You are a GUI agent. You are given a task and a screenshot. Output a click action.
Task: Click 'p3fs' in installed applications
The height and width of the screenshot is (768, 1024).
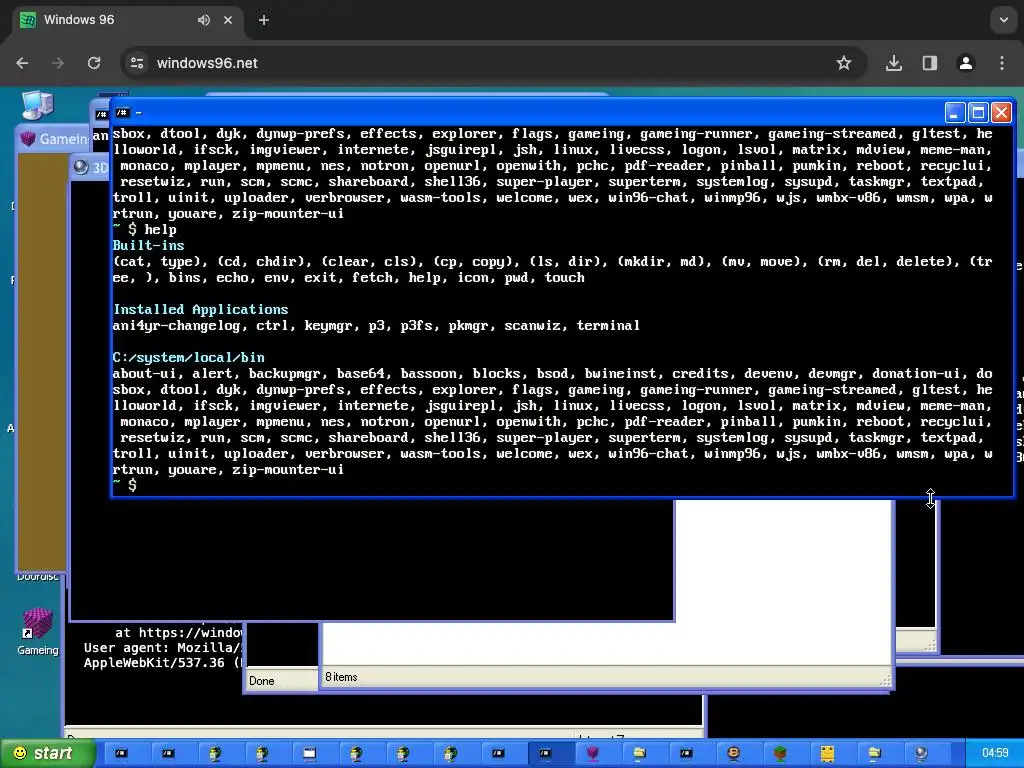417,325
